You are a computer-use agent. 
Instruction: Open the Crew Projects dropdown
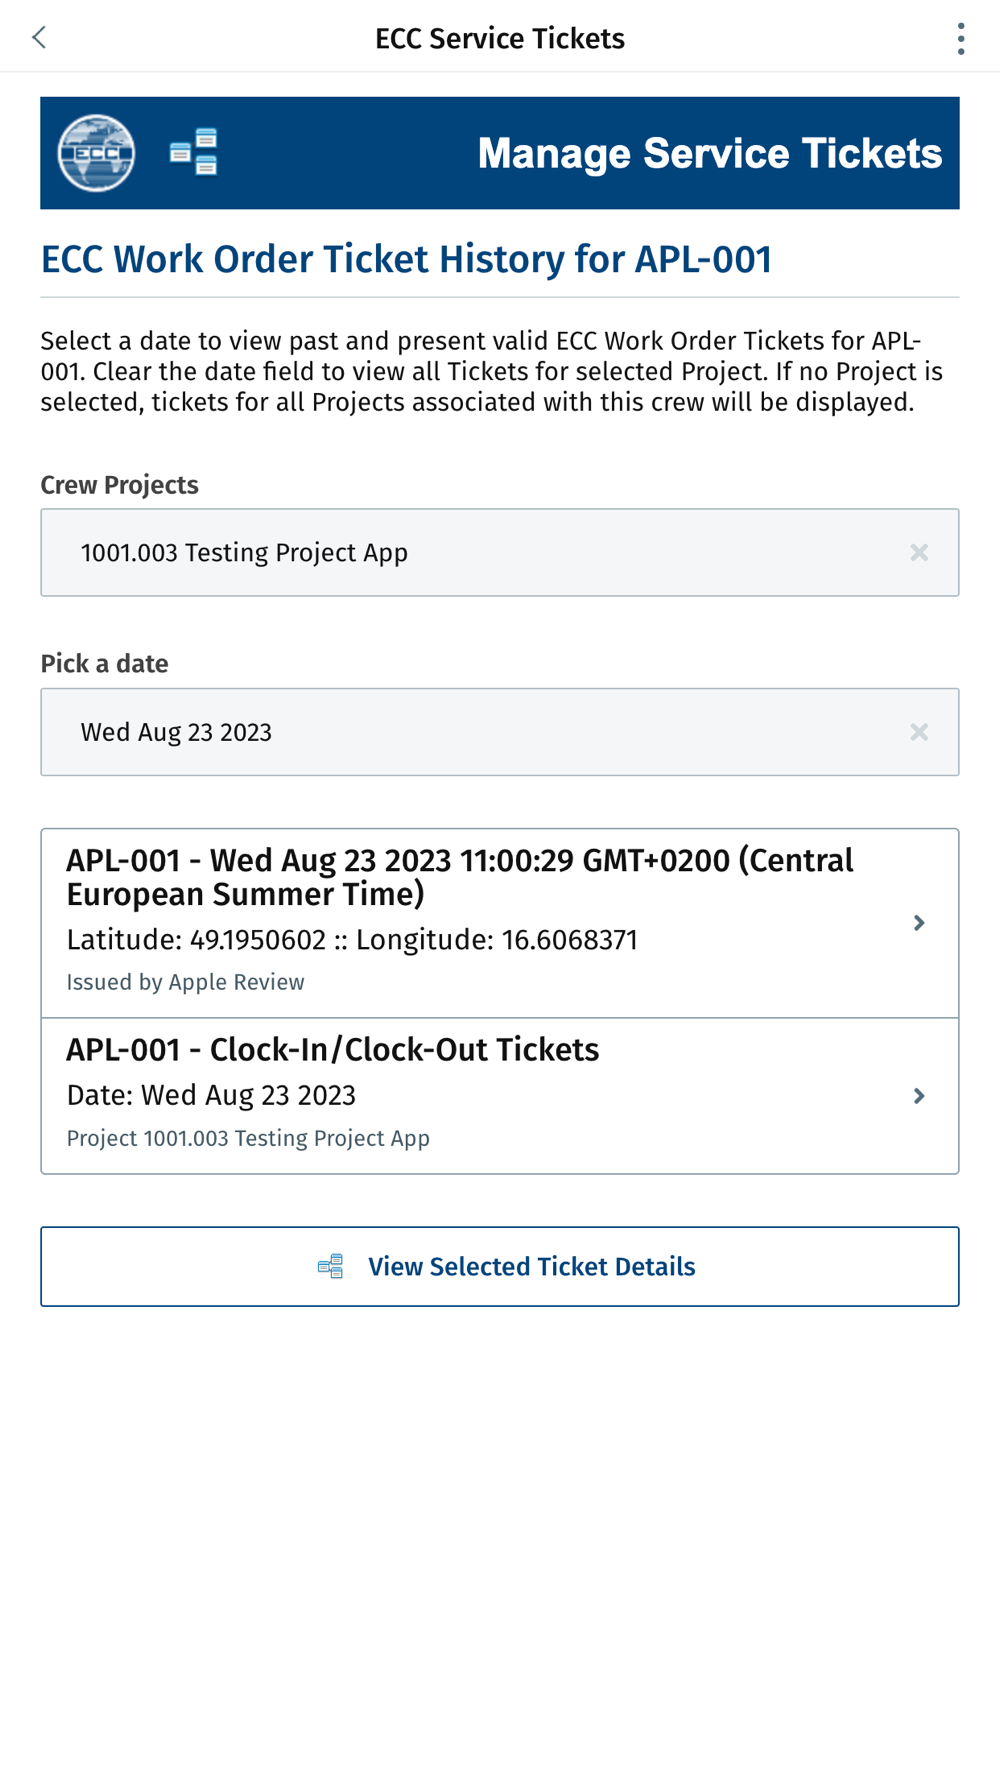480,553
